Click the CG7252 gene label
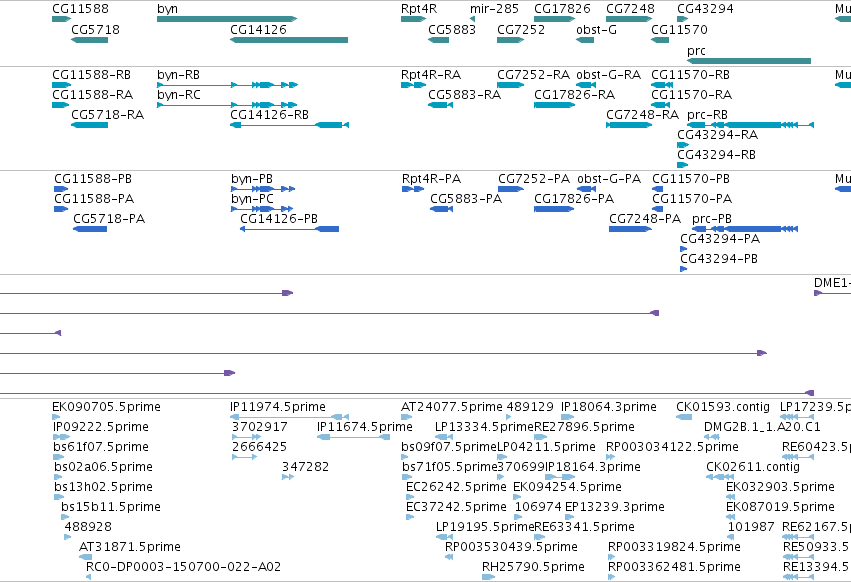The image size is (851, 582). click(520, 29)
